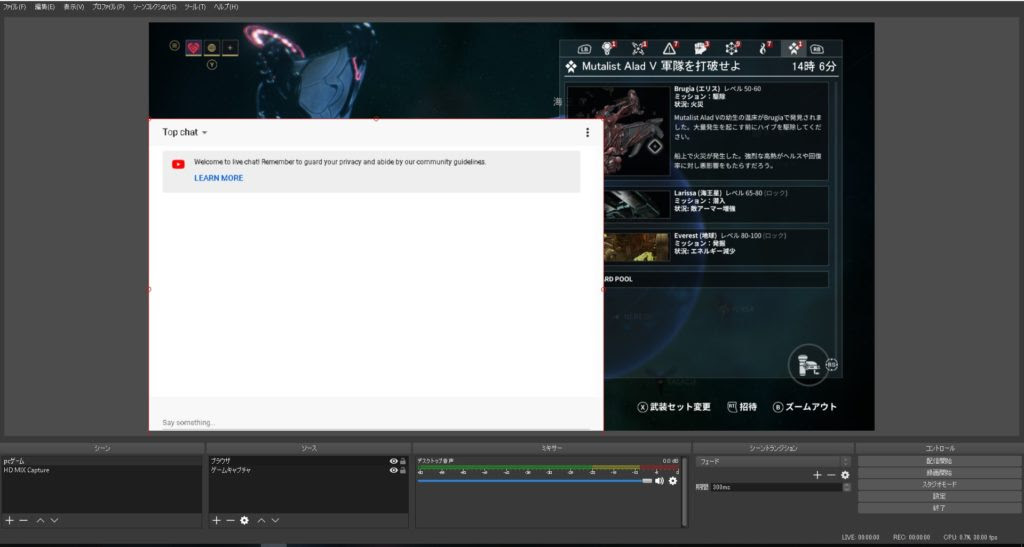This screenshot has height=547, width=1024.
Task: Open the ファイル menu
Action: [x=14, y=7]
